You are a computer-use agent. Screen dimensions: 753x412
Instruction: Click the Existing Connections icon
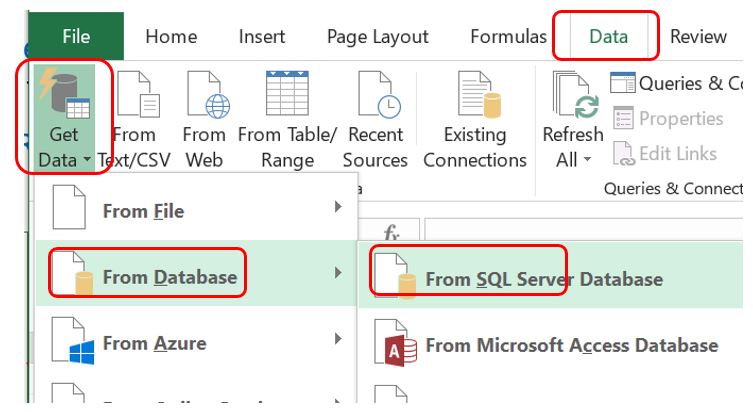475,96
